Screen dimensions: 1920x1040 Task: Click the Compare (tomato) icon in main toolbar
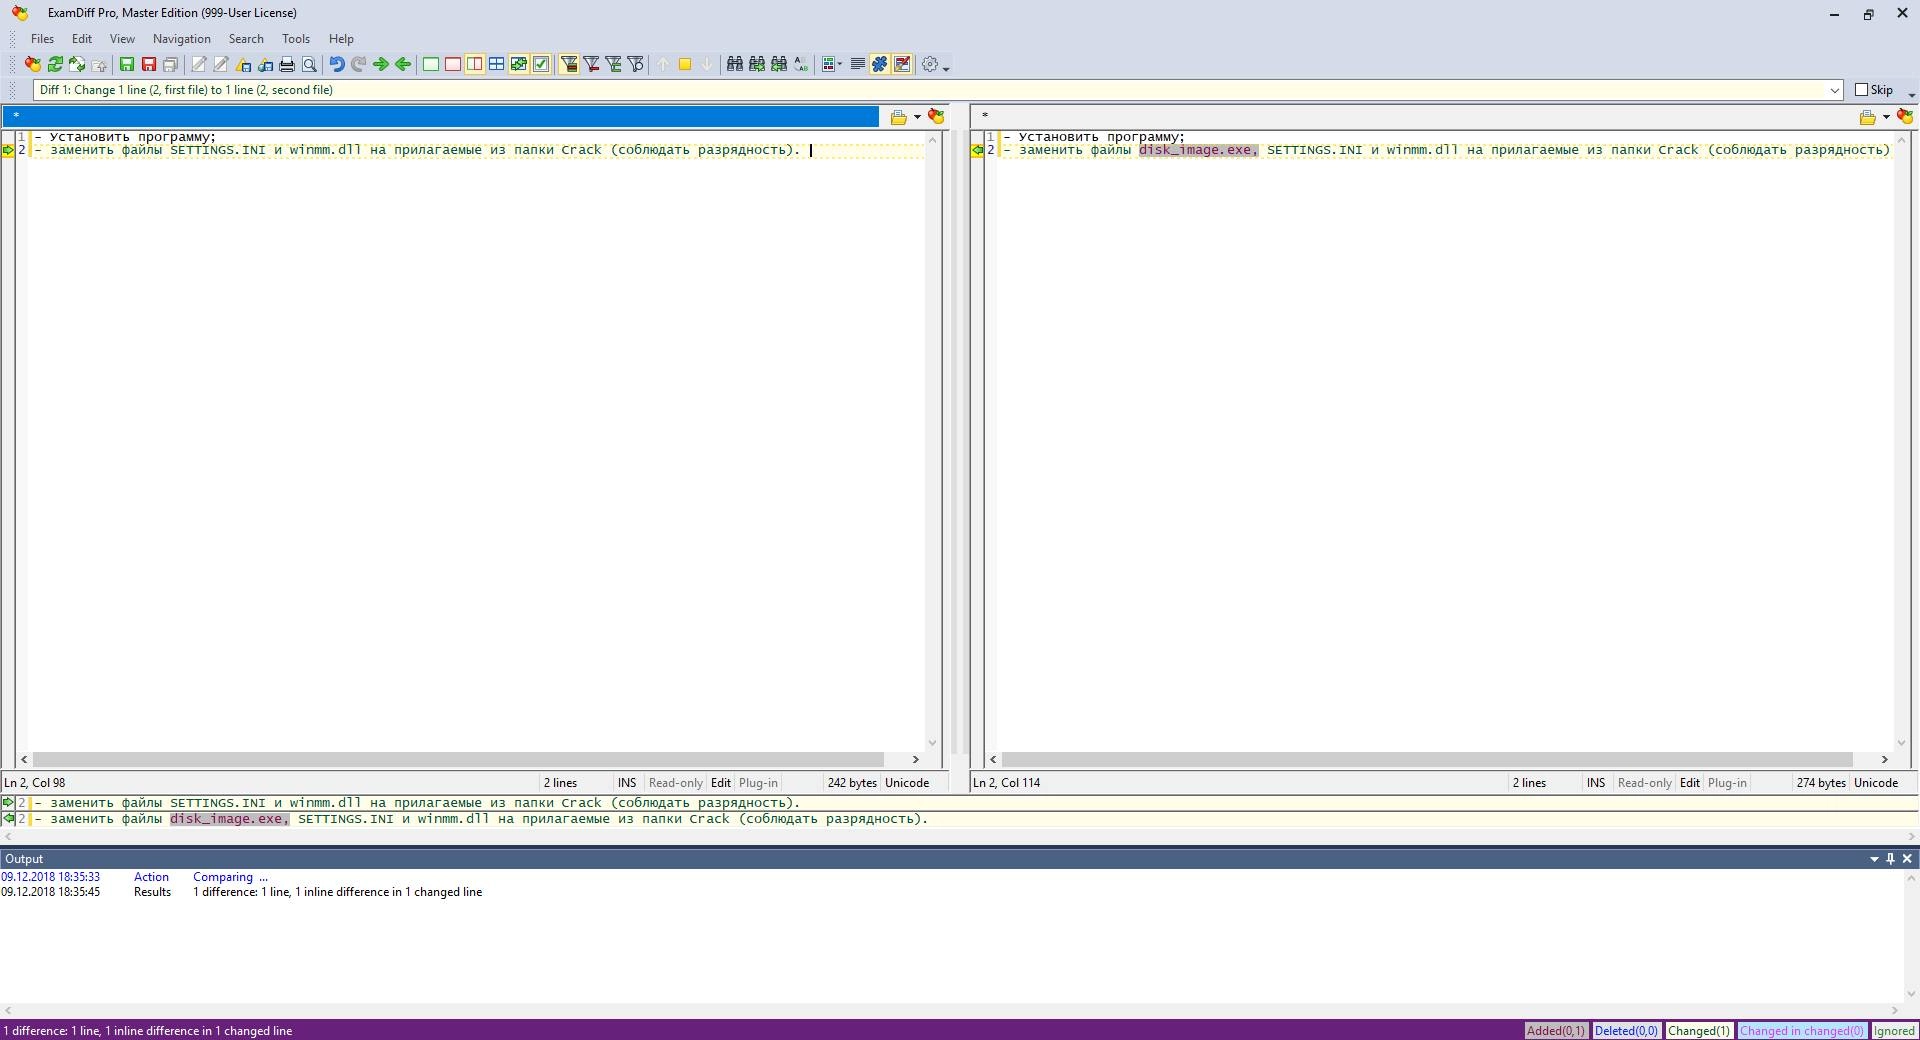[32, 64]
